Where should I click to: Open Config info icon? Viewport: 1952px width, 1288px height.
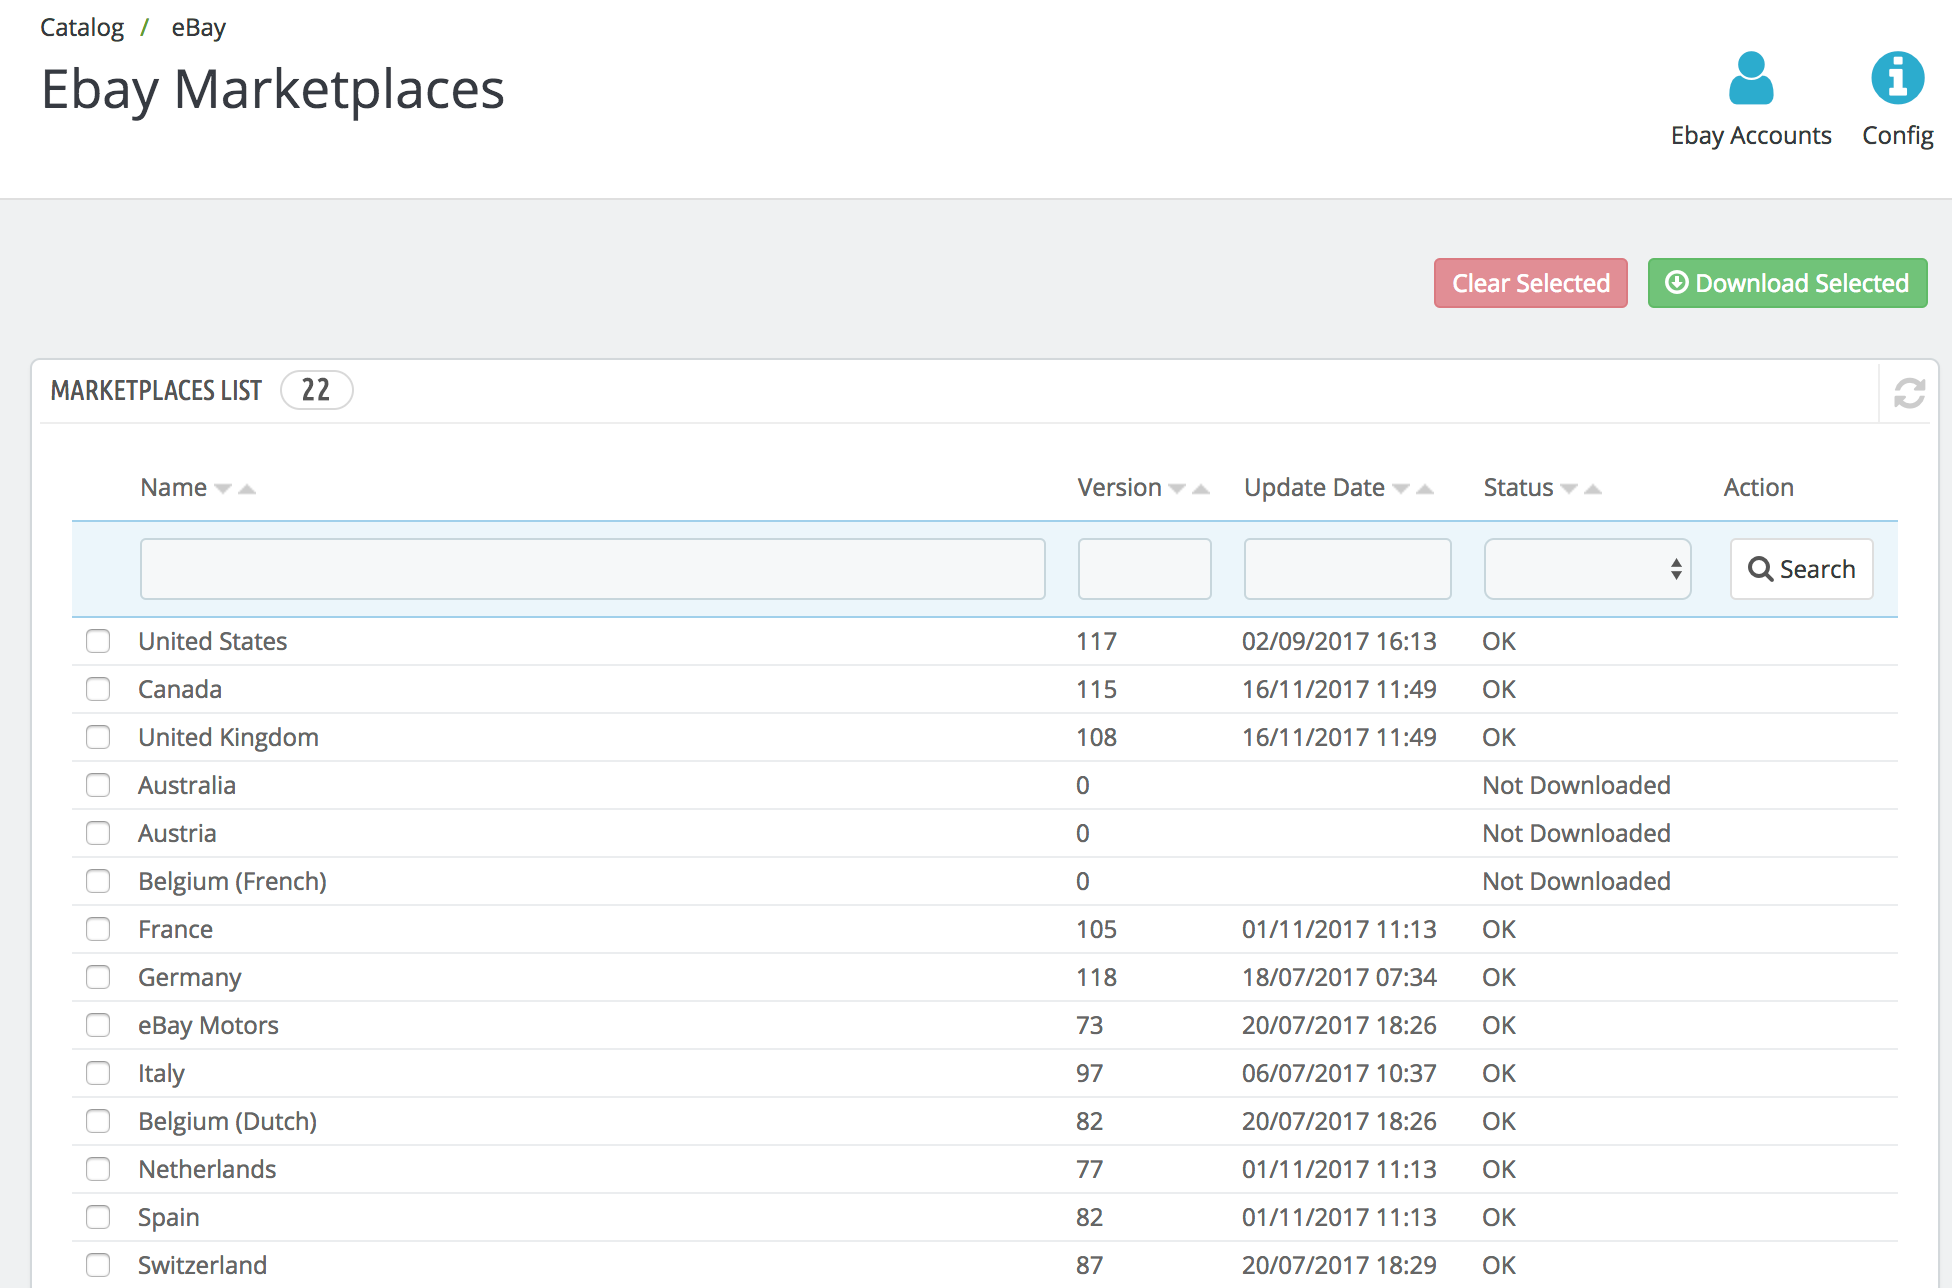coord(1897,78)
